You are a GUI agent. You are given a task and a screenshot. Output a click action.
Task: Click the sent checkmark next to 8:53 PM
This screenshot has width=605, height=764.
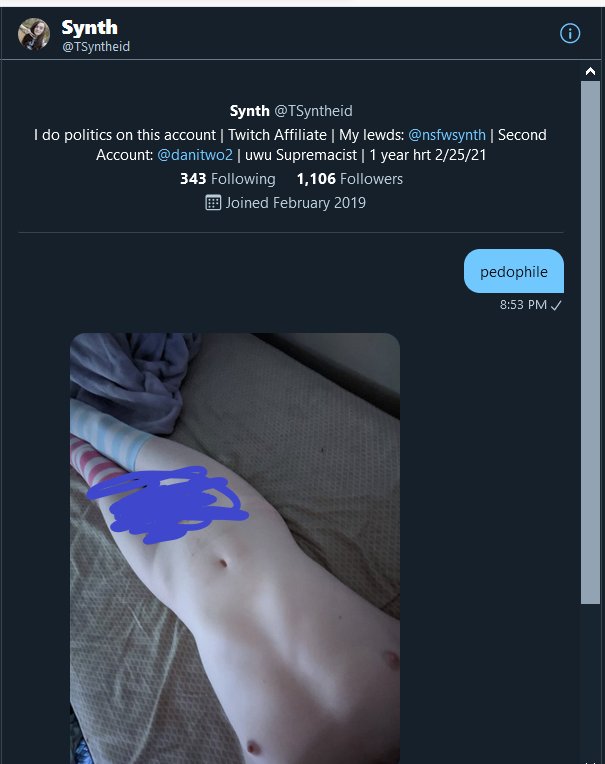[556, 306]
